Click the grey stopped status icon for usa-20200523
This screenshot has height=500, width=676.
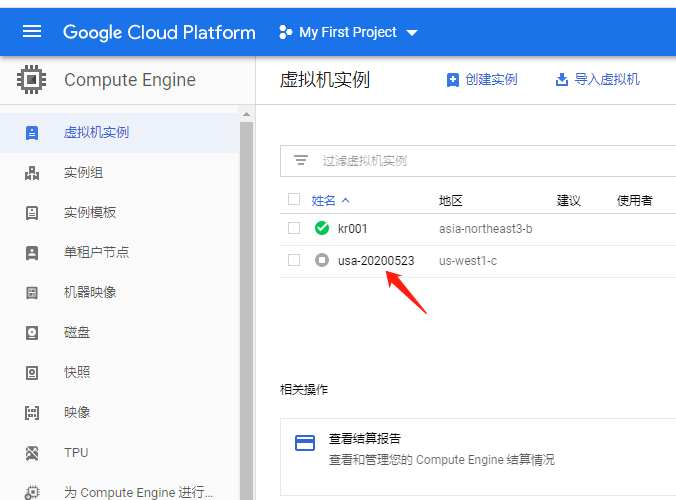coord(322,260)
